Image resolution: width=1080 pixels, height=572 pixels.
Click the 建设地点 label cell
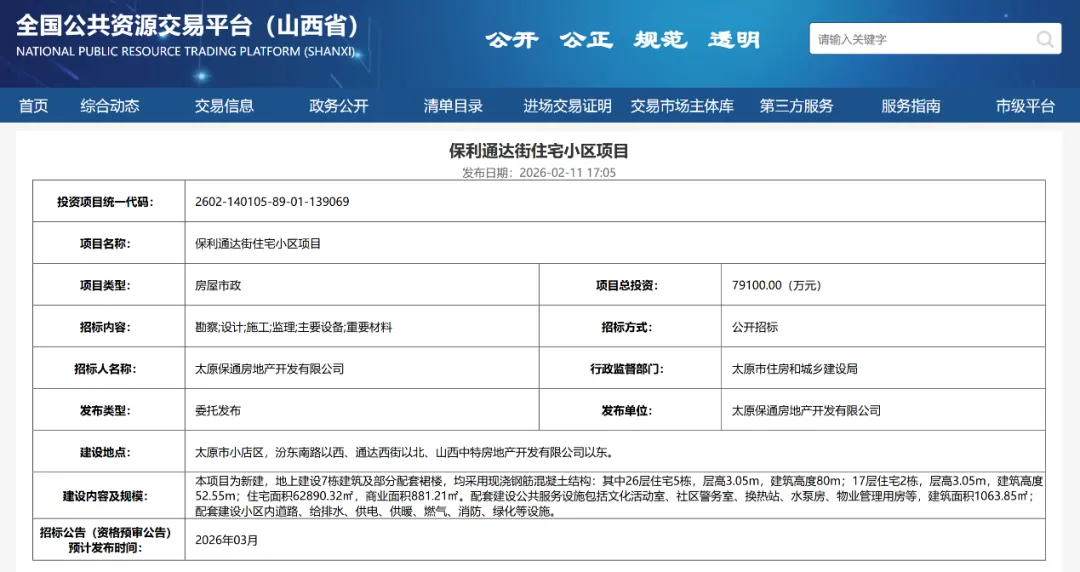109,452
